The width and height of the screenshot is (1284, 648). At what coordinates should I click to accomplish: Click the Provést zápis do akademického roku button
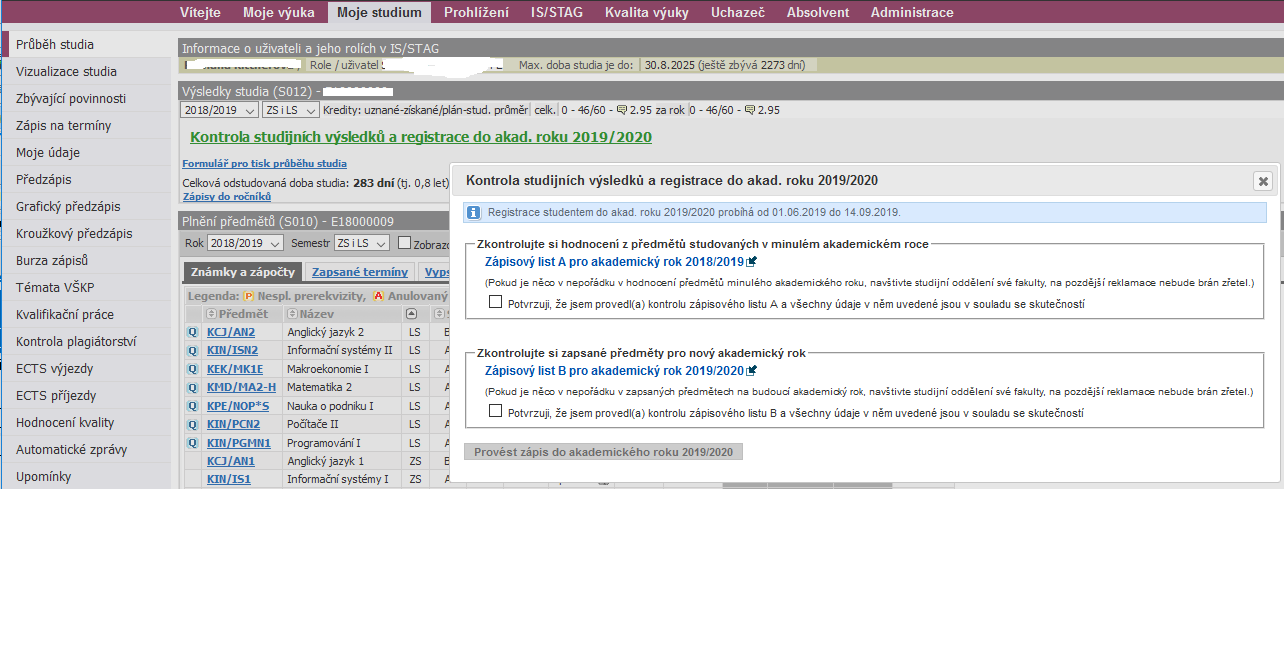(603, 452)
